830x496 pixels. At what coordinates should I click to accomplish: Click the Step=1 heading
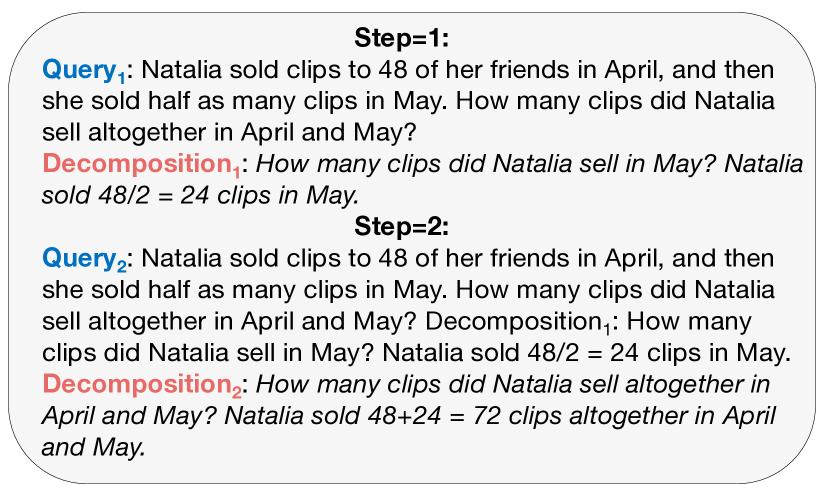coord(402,38)
